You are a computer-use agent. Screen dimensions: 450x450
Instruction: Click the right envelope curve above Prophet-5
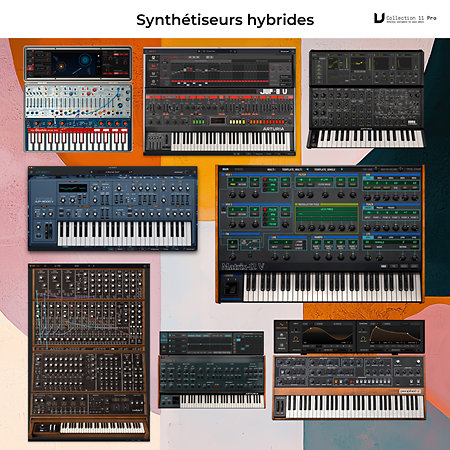point(395,335)
